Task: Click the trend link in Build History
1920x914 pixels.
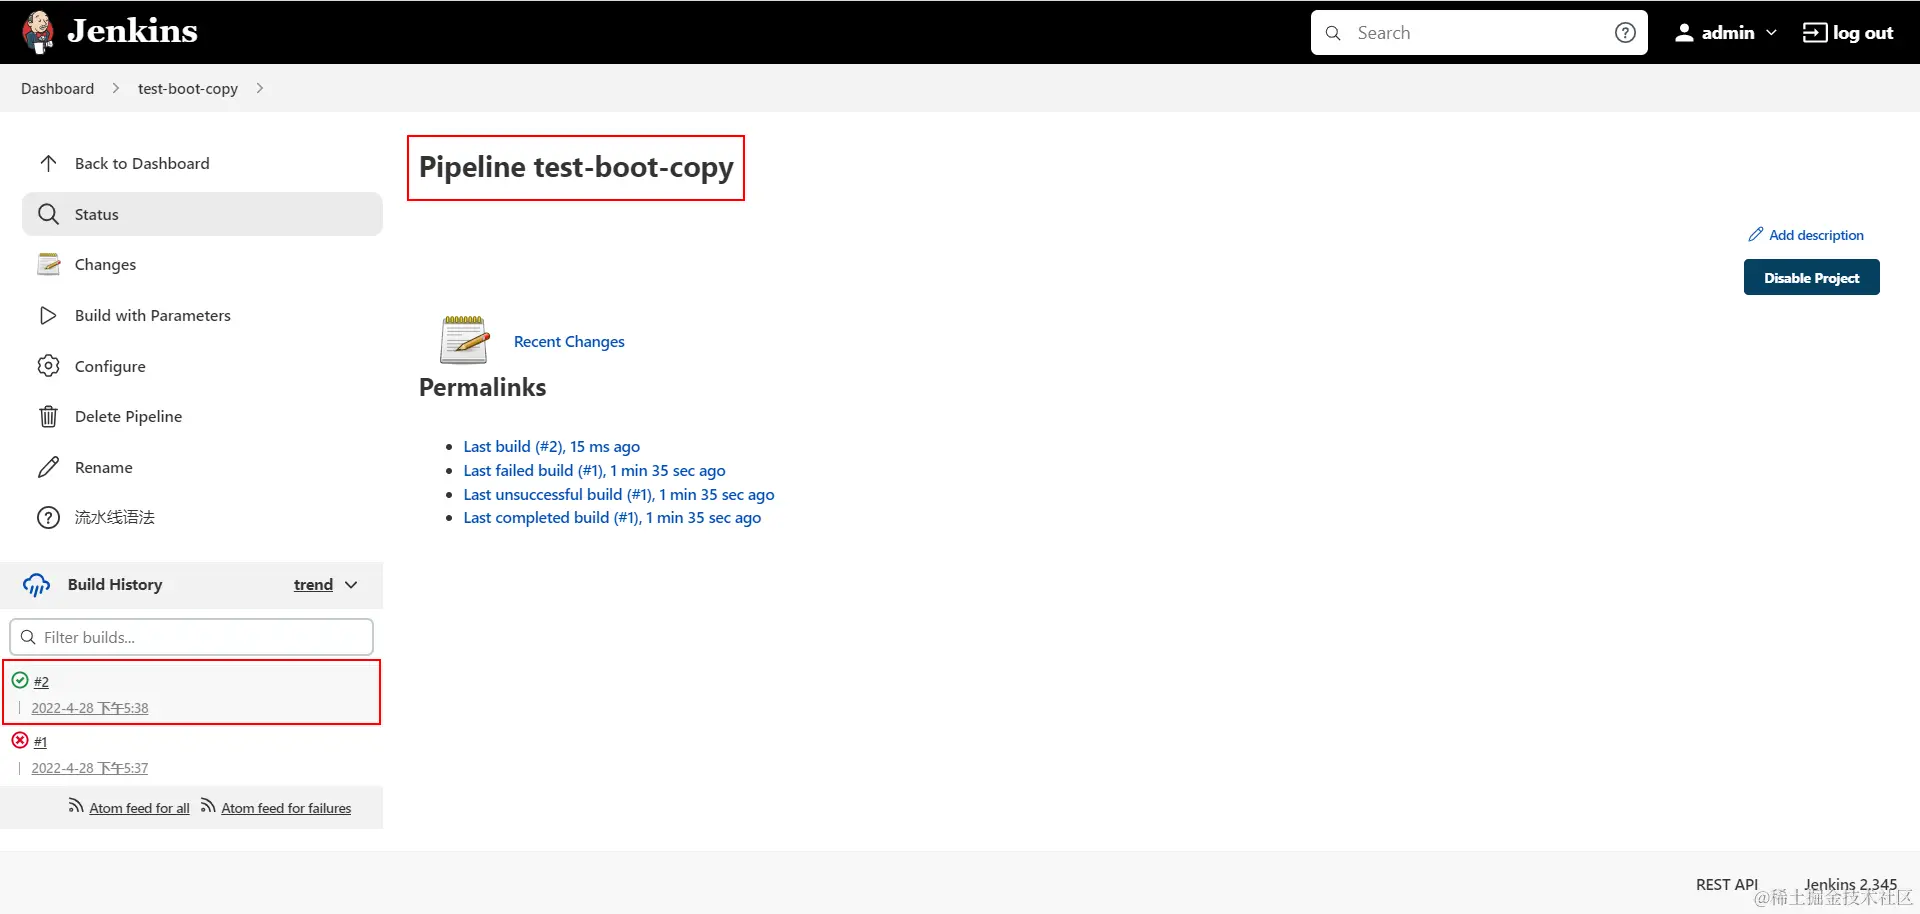Action: coord(313,584)
